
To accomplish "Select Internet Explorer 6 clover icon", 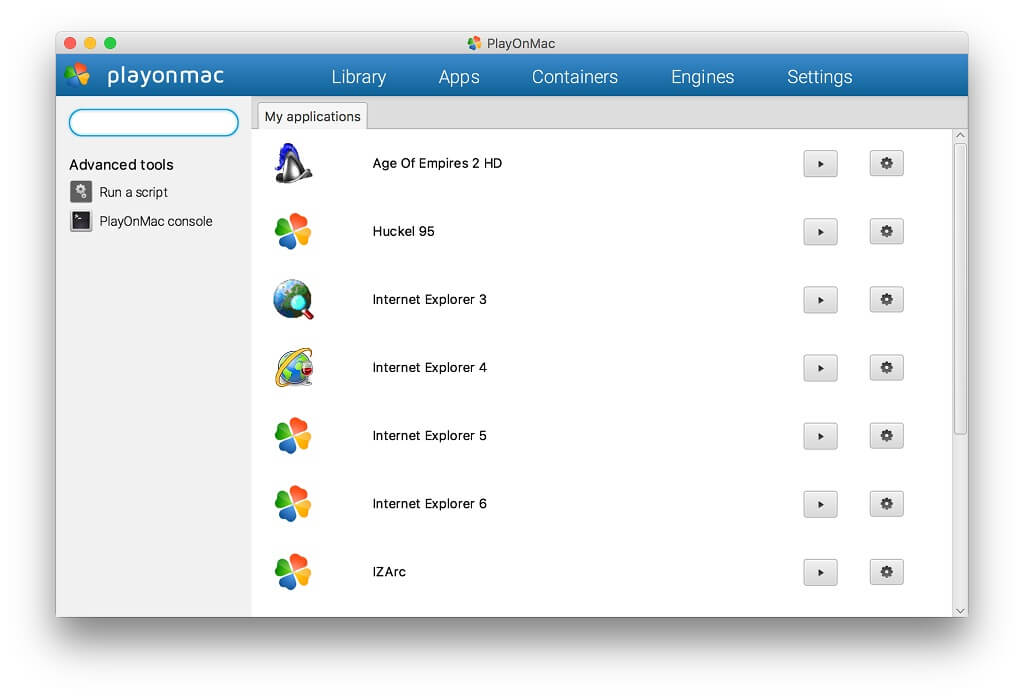I will [x=293, y=504].
